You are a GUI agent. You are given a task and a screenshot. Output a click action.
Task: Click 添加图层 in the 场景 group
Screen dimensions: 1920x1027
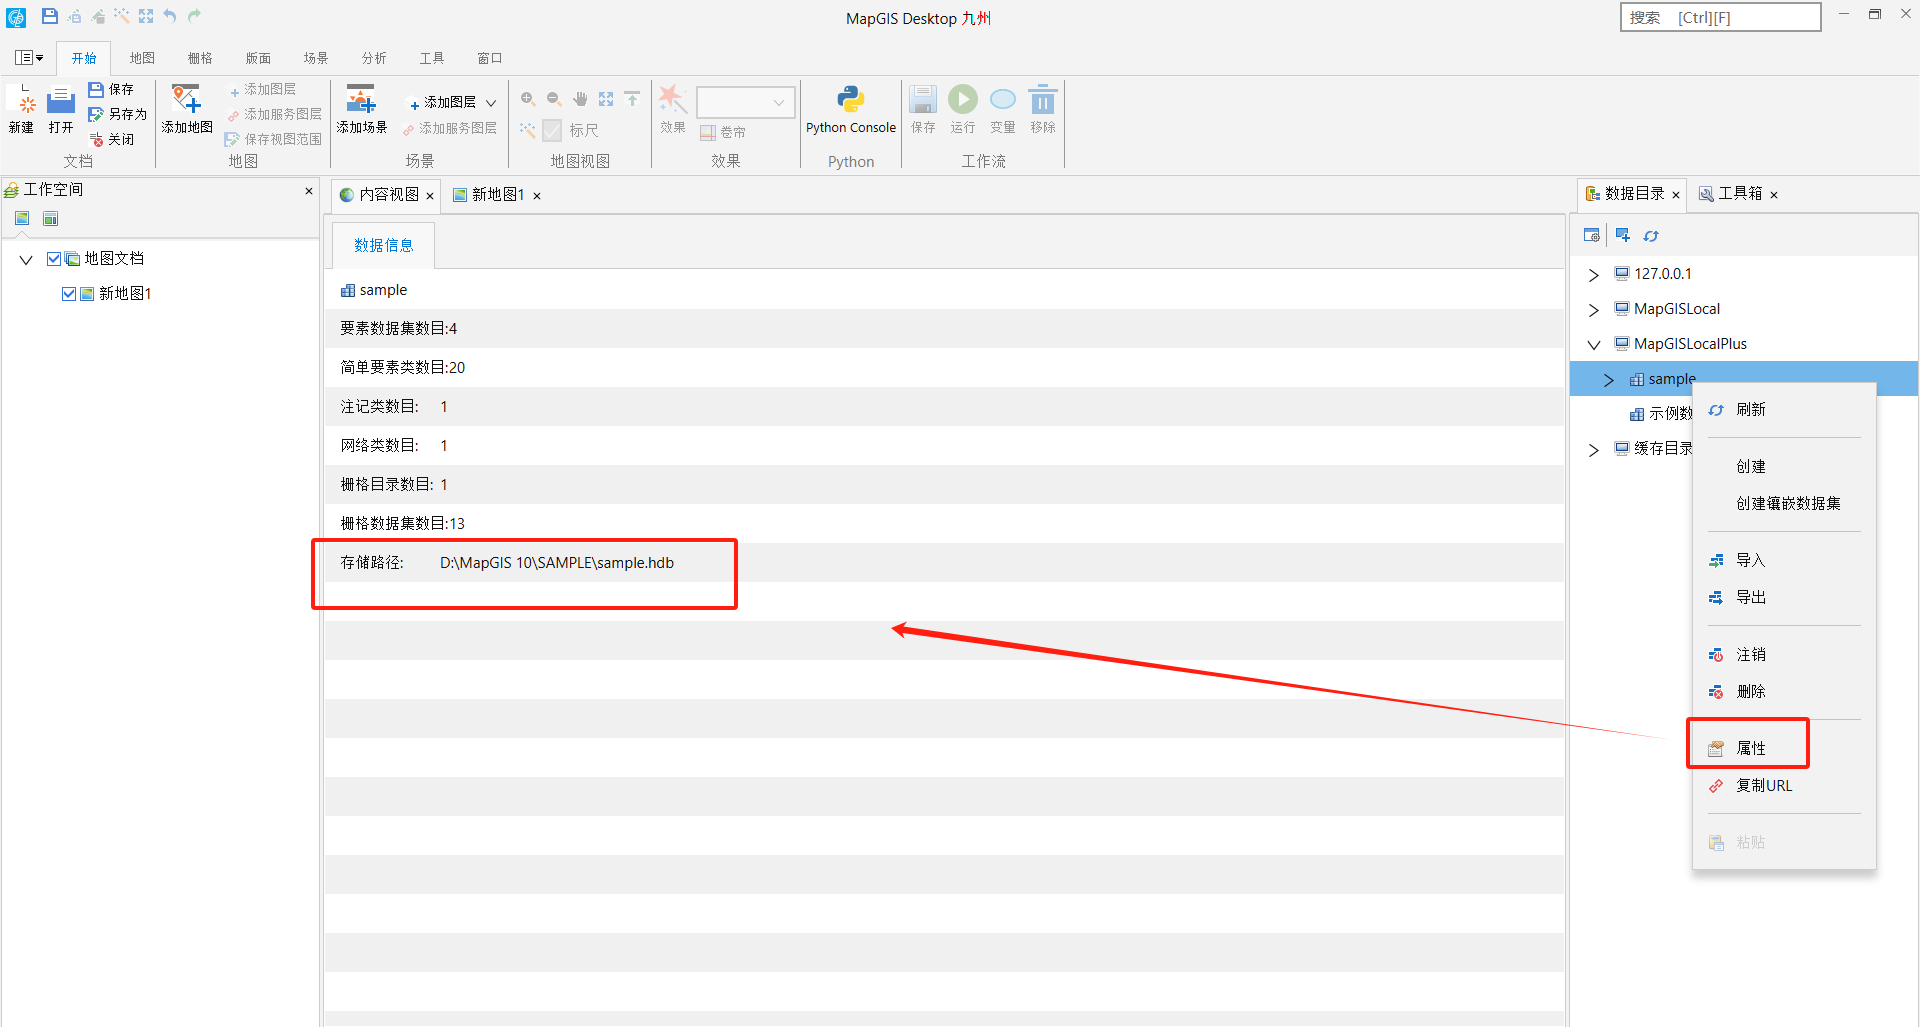(441, 102)
